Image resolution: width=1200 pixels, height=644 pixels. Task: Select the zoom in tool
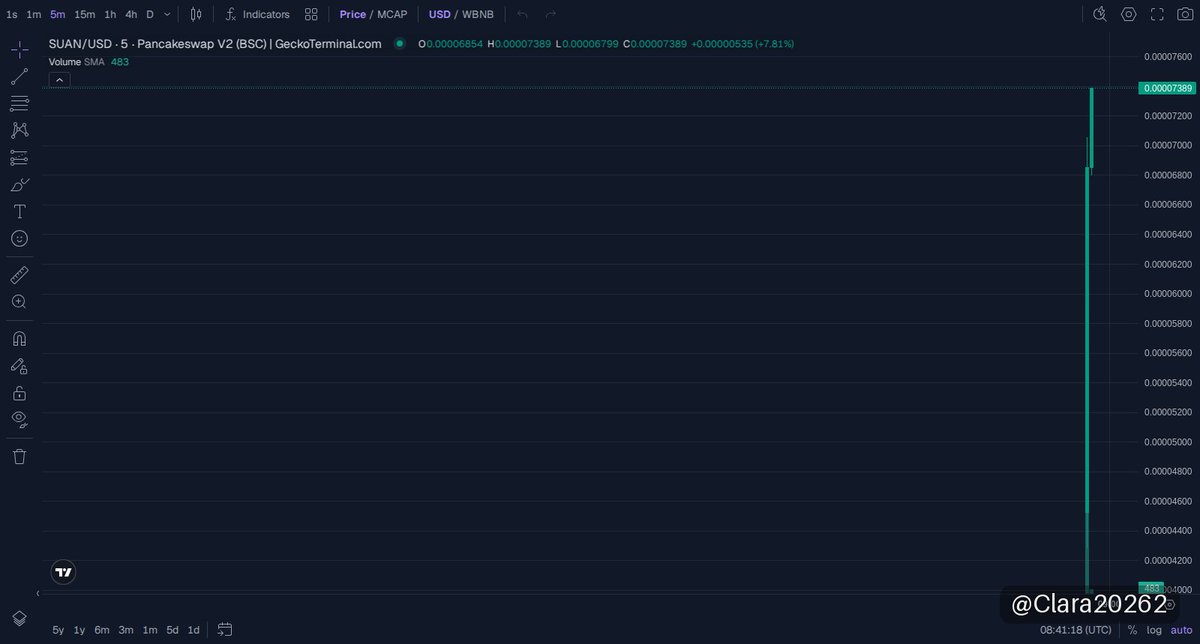click(x=19, y=301)
